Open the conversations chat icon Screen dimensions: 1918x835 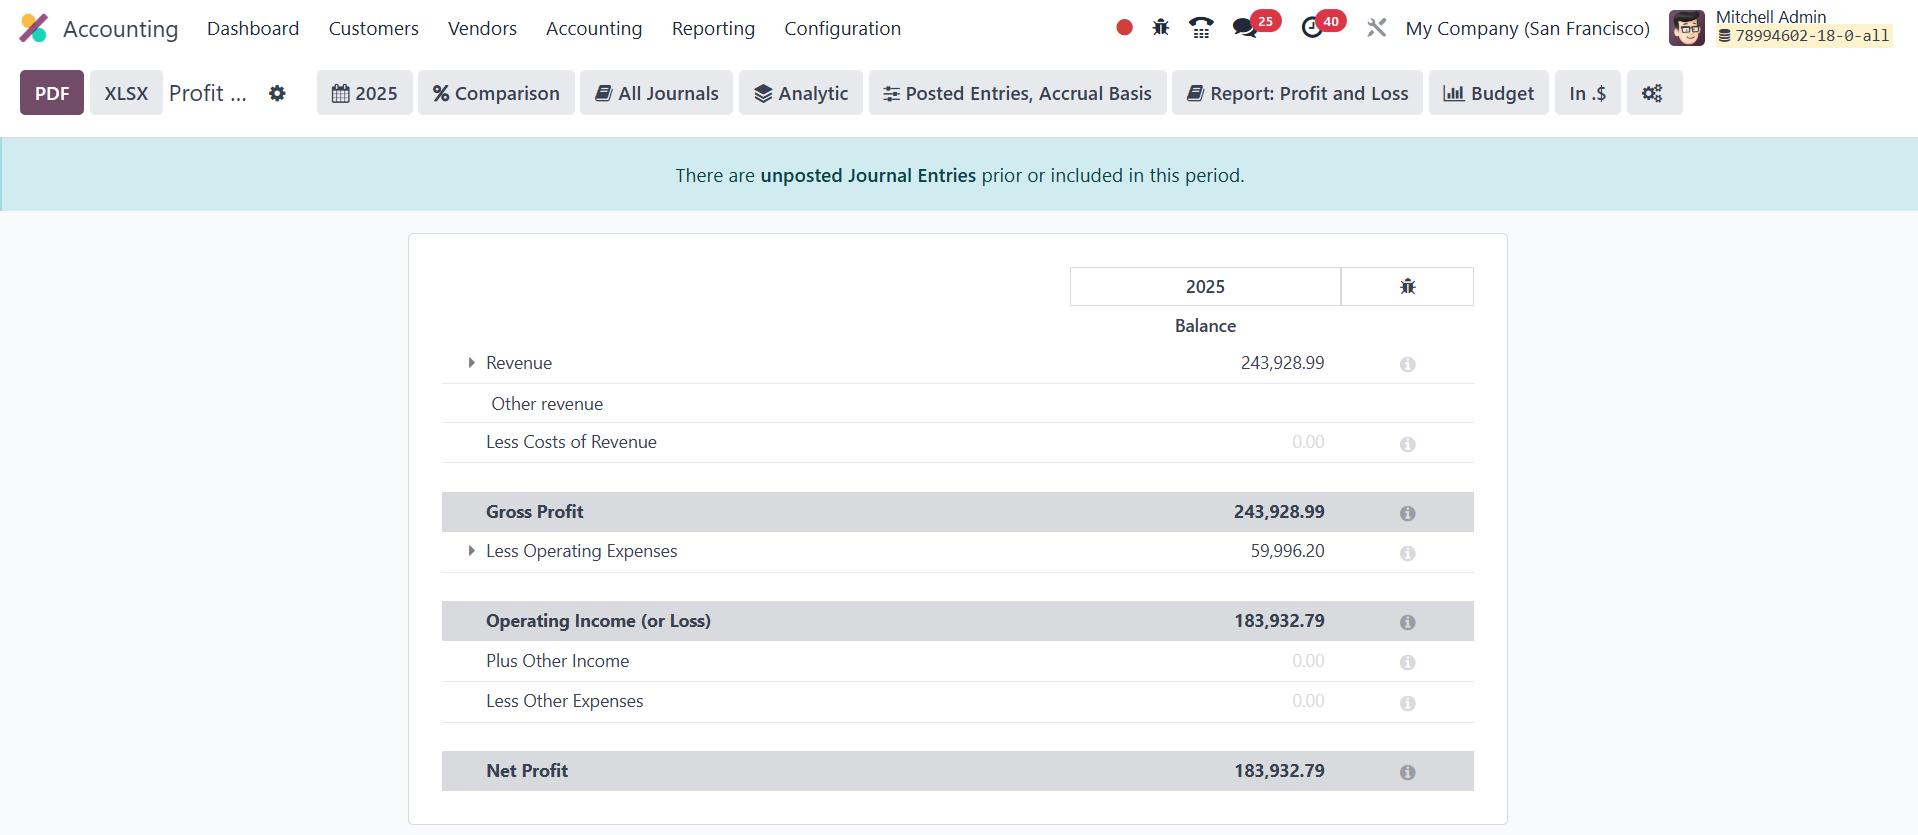(x=1245, y=28)
